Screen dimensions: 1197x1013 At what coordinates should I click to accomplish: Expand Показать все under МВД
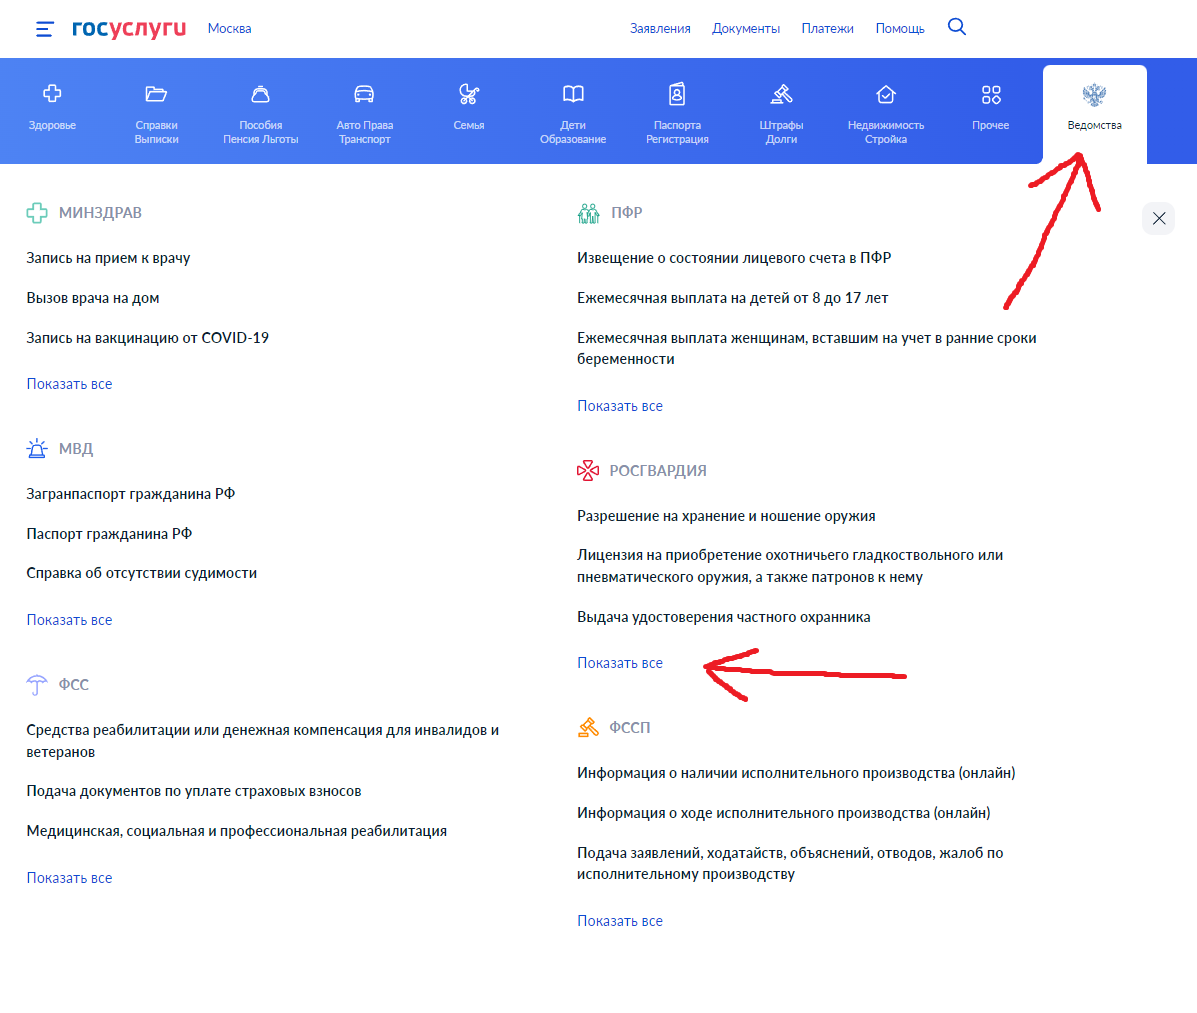pos(69,620)
